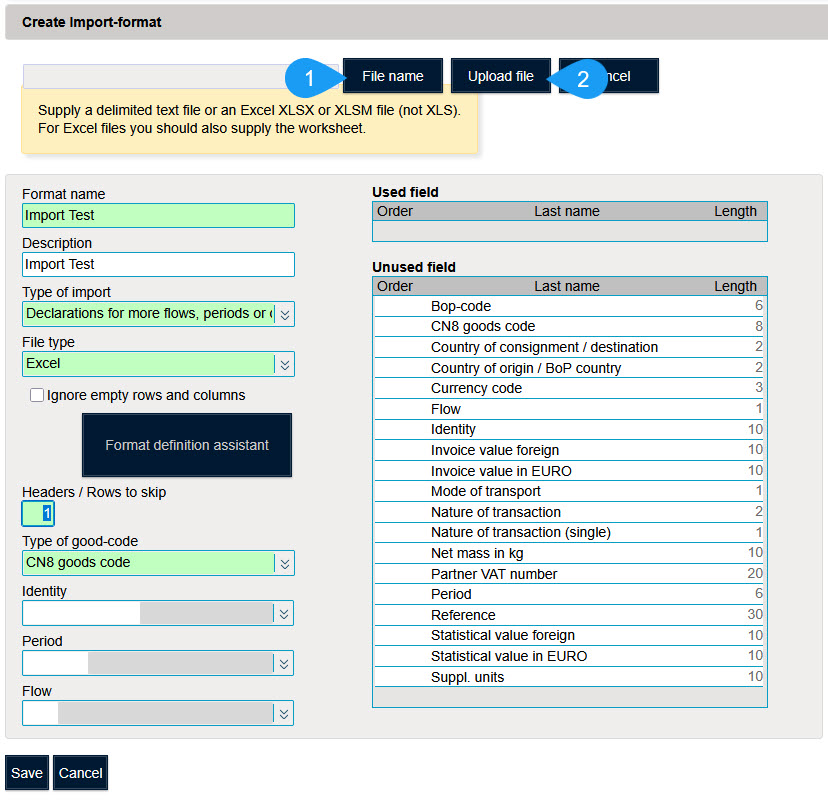Click Cancel at the bottom
This screenshot has height=811, width=828.
pyautogui.click(x=80, y=772)
